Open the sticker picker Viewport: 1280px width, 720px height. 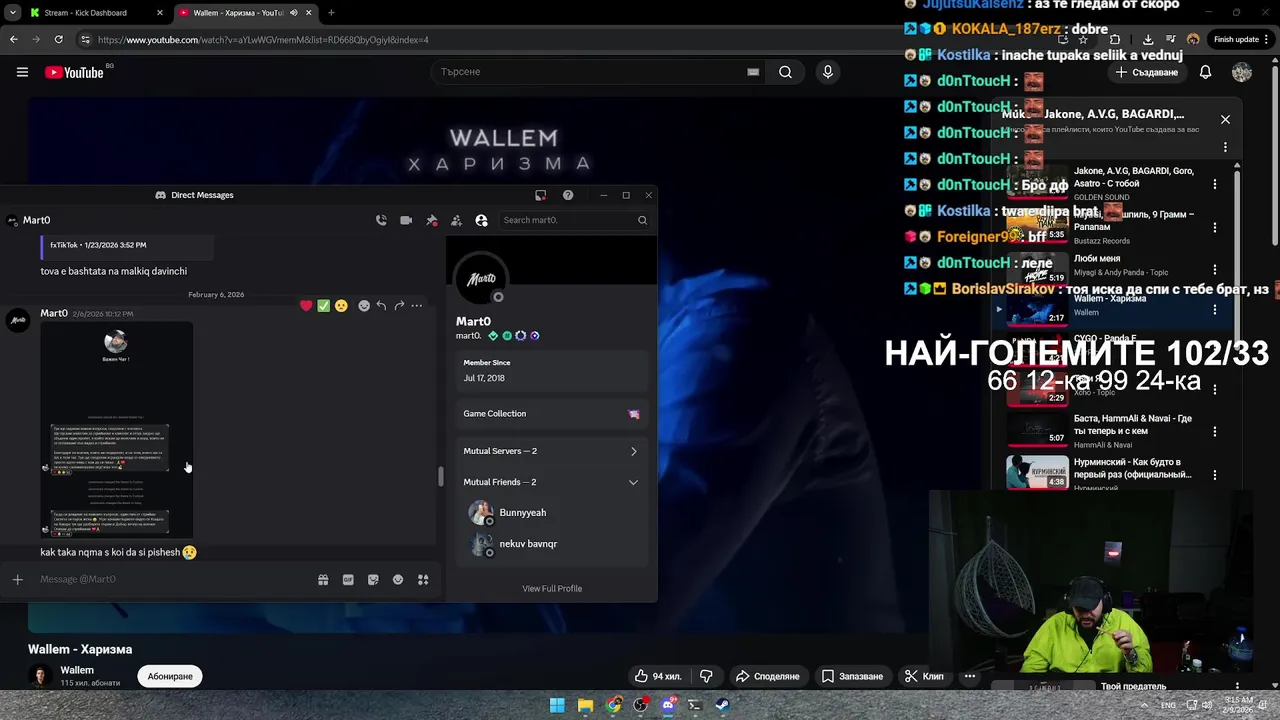(373, 579)
